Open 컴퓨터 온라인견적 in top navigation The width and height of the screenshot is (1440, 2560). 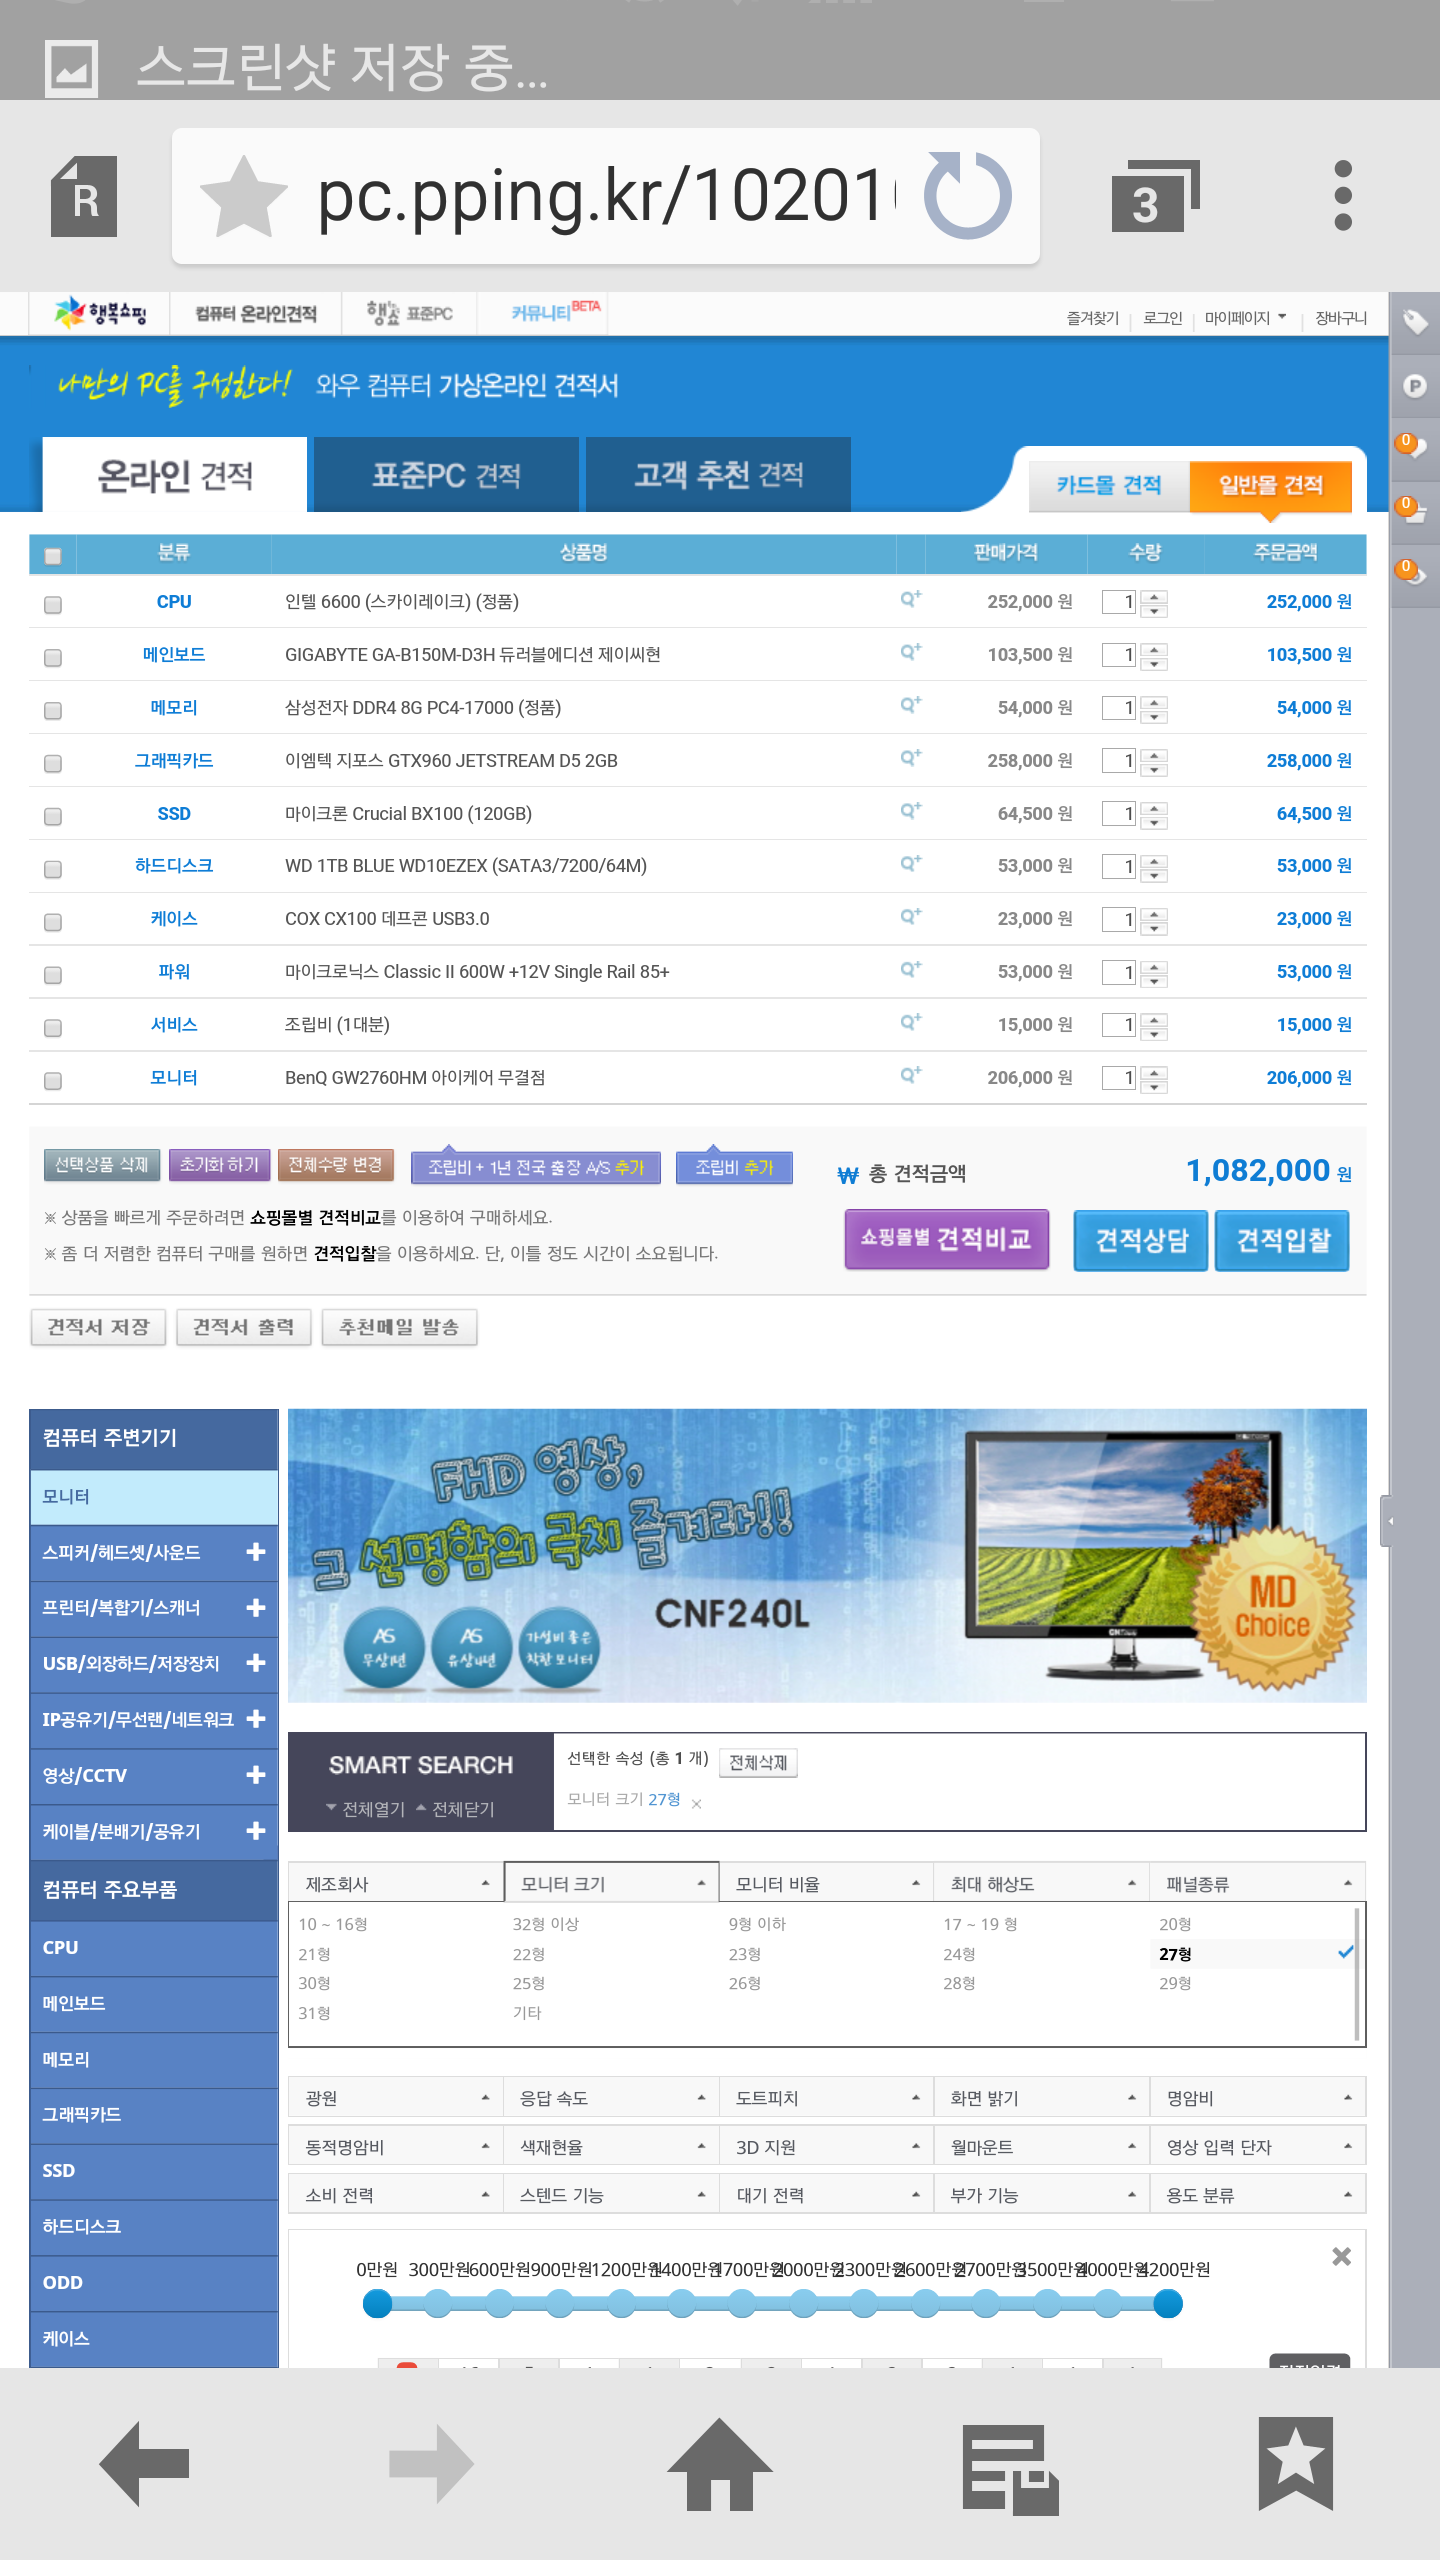256,314
